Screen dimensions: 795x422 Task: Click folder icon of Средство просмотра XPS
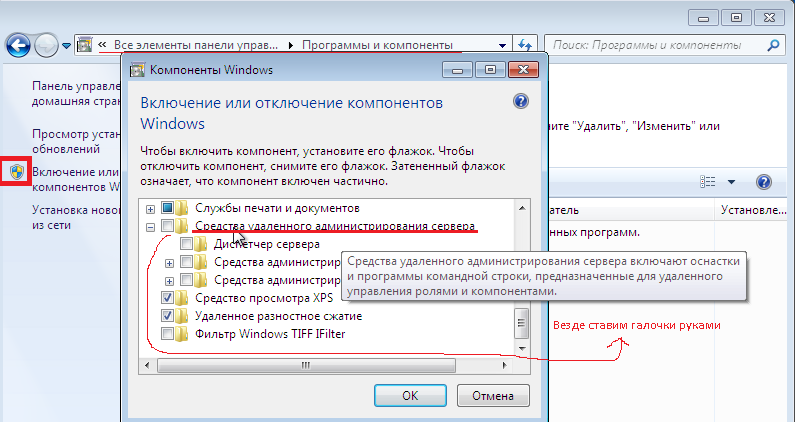(x=182, y=297)
